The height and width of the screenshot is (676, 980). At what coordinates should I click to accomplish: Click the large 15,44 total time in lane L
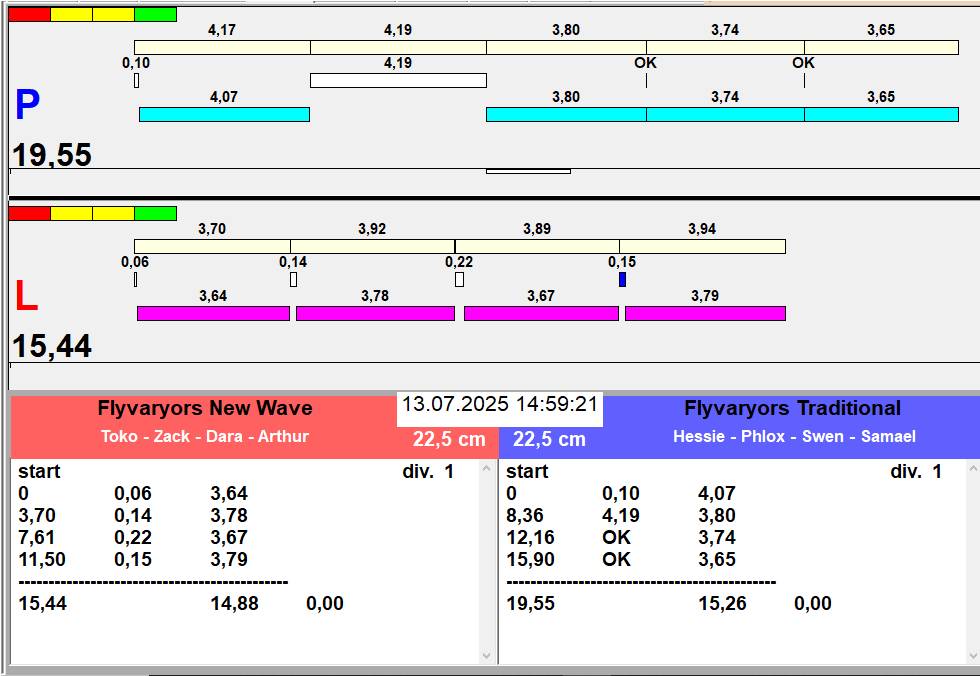(x=52, y=345)
